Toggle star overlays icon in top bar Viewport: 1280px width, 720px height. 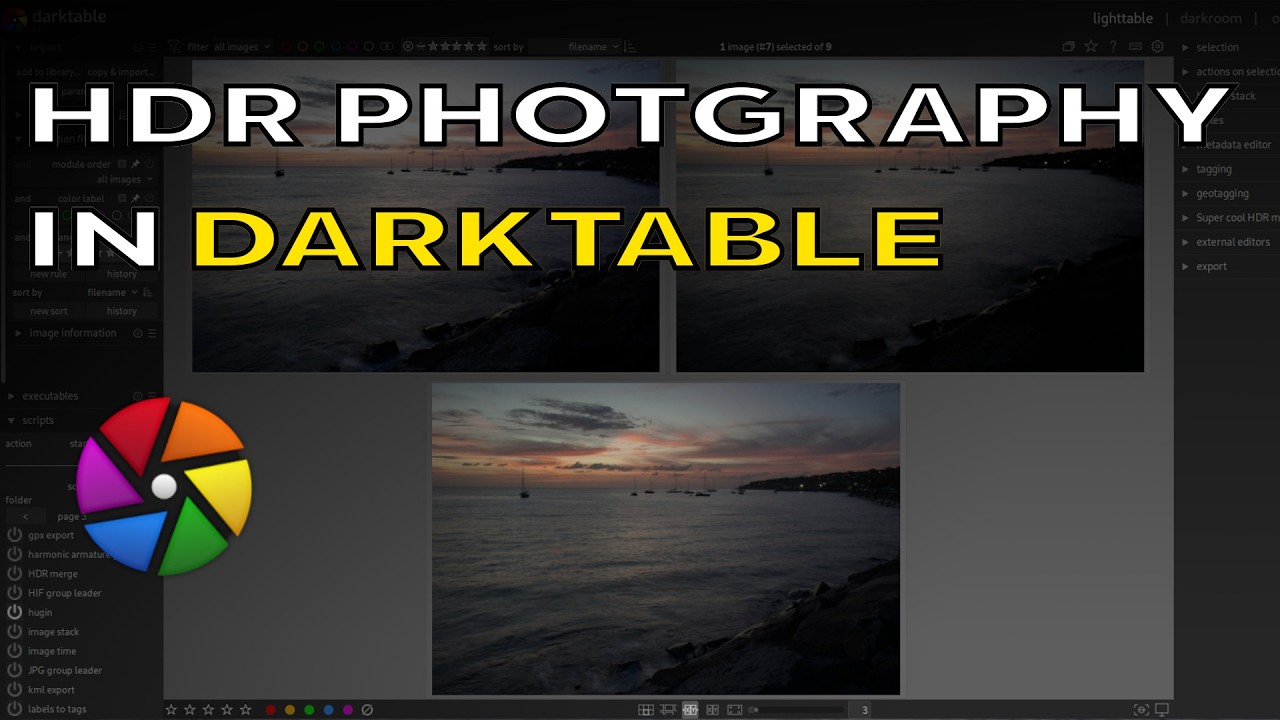(x=1091, y=46)
